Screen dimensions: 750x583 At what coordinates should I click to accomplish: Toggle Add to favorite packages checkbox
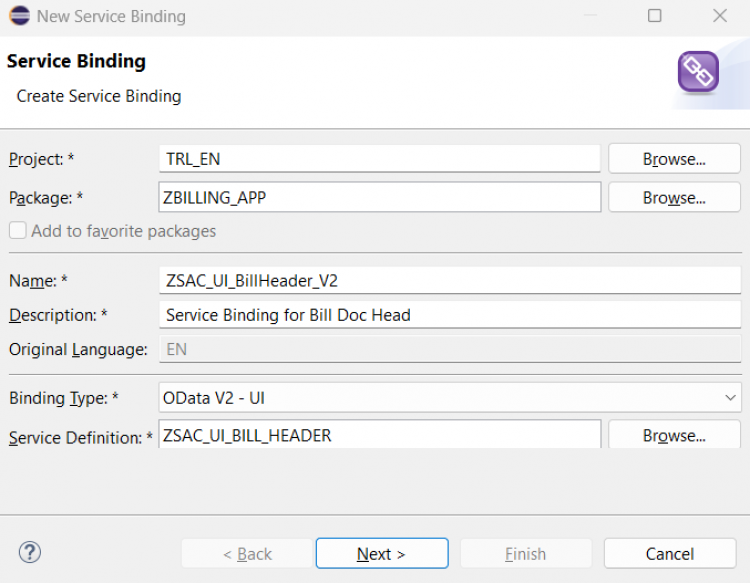[18, 231]
